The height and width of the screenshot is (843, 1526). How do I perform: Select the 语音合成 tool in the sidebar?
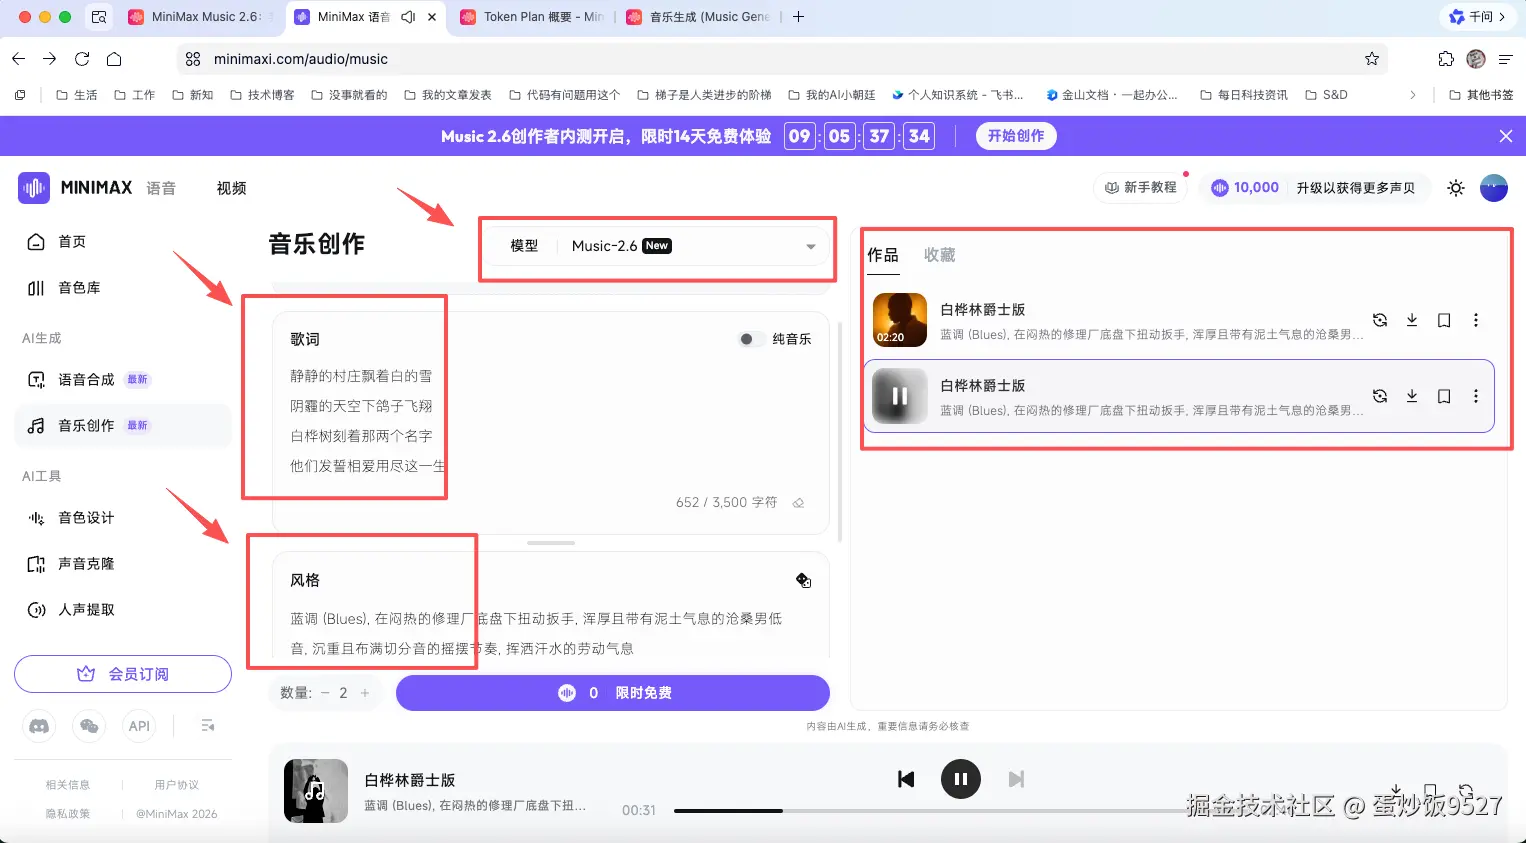pyautogui.click(x=88, y=379)
